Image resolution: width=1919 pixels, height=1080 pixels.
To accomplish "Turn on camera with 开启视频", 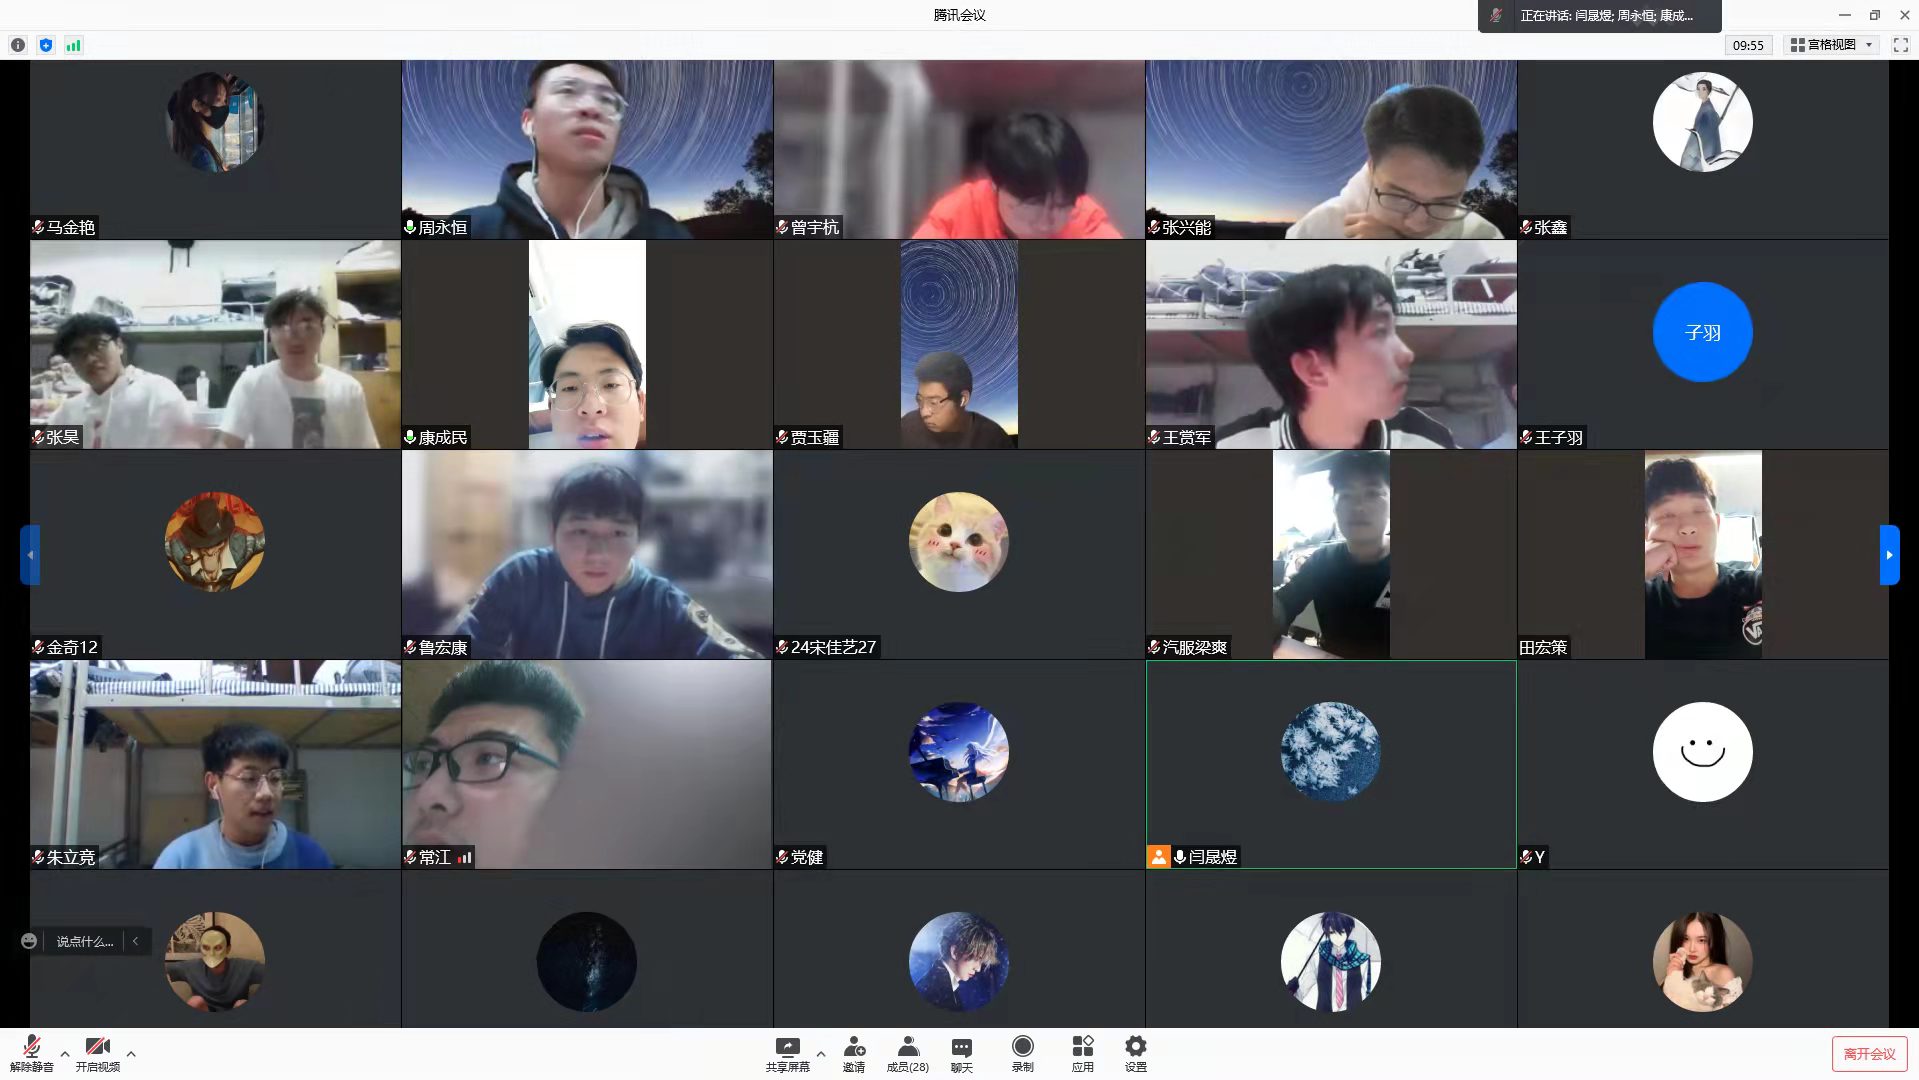I will click(97, 1053).
